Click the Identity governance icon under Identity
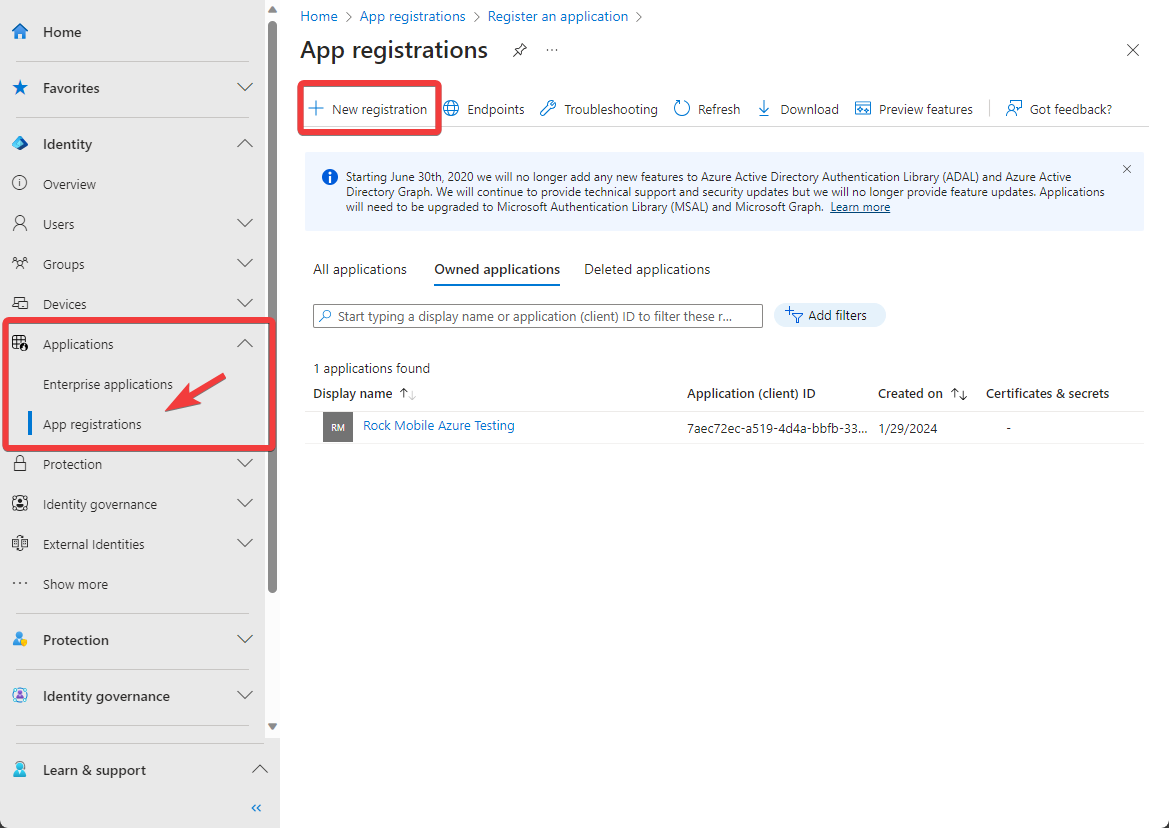 [x=20, y=504]
